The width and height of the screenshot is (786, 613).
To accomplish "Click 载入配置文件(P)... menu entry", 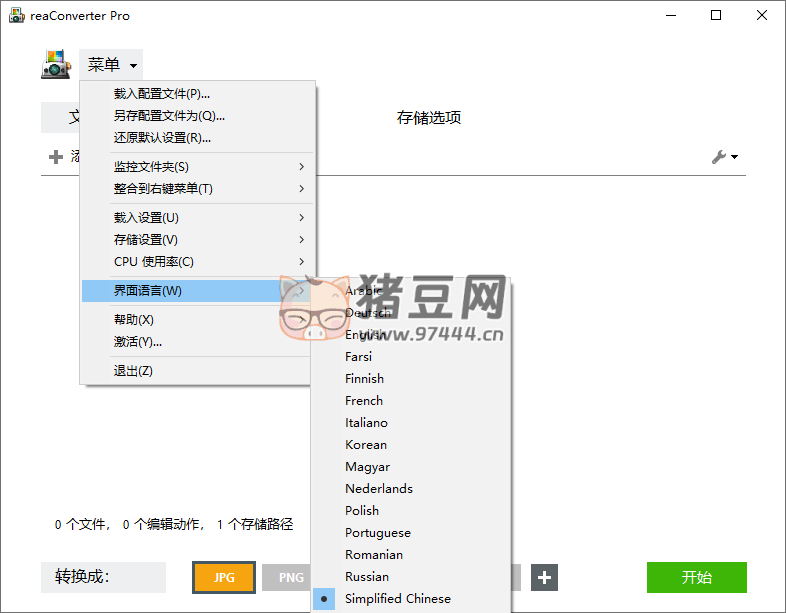I will pyautogui.click(x=162, y=94).
